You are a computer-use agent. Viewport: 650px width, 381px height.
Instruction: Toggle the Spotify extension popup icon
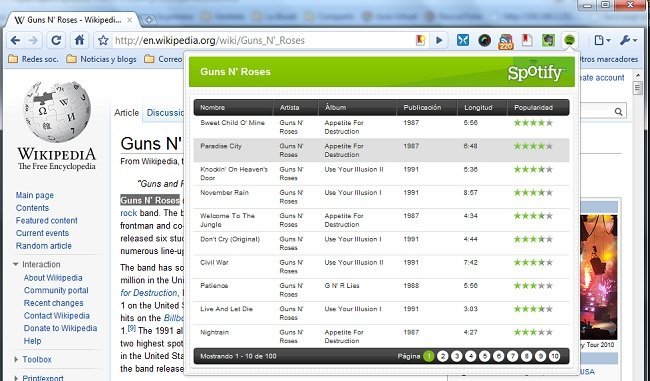tap(570, 40)
